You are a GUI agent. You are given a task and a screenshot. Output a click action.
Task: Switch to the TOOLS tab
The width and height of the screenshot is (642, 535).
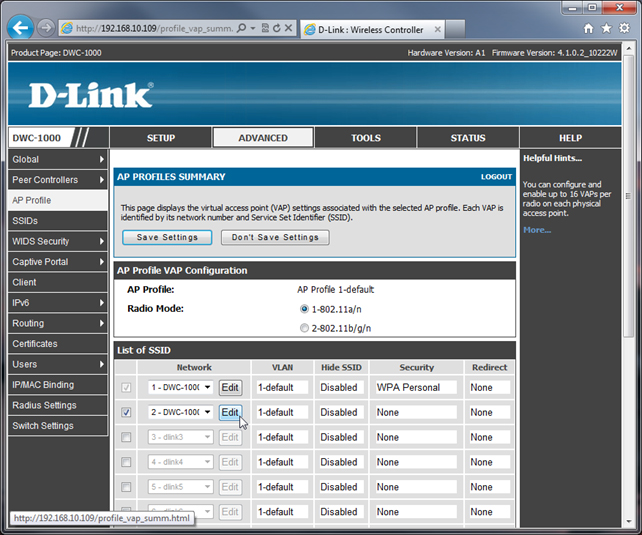click(365, 138)
